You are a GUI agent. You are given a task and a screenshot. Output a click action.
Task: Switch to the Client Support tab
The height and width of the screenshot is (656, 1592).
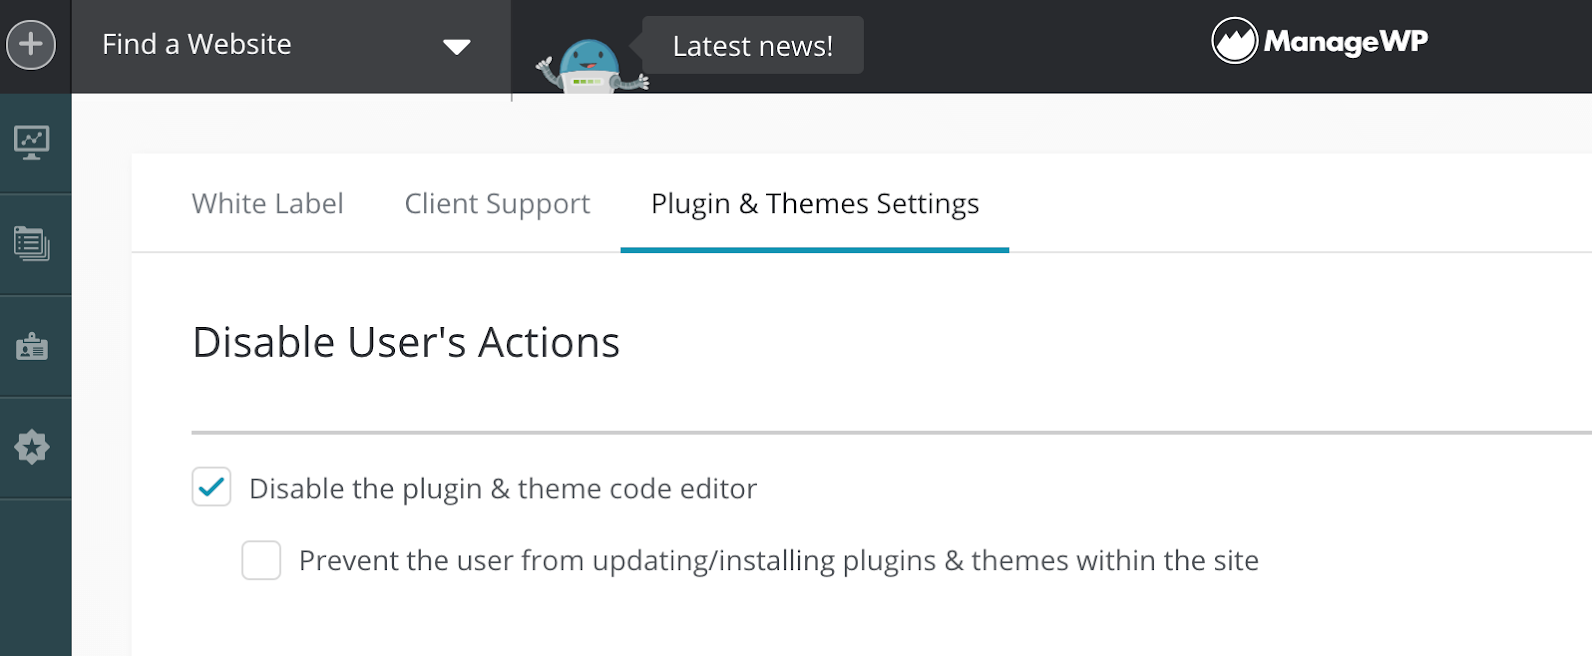[x=497, y=204]
